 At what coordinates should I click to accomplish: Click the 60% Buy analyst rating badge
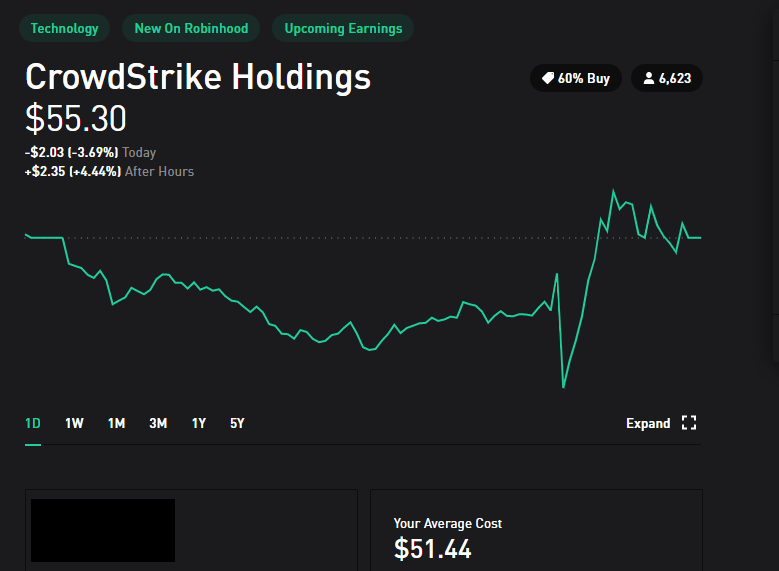click(576, 78)
